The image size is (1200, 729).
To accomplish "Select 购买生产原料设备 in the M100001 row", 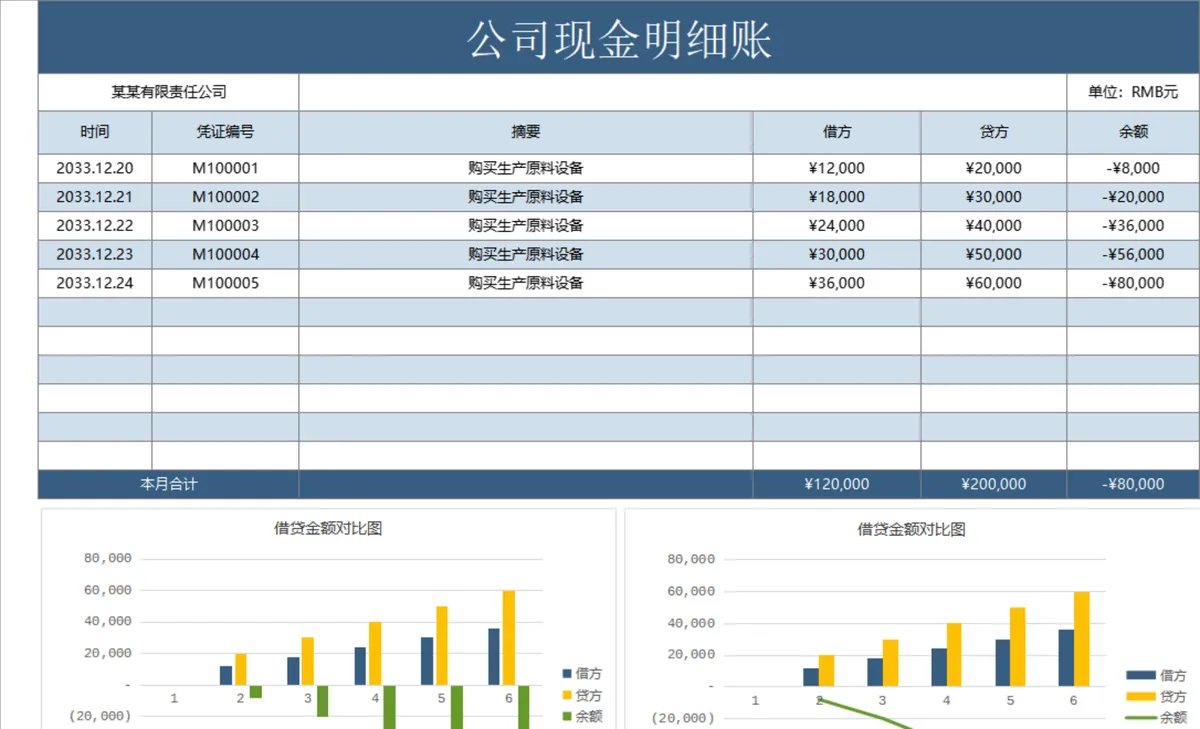I will click(525, 168).
